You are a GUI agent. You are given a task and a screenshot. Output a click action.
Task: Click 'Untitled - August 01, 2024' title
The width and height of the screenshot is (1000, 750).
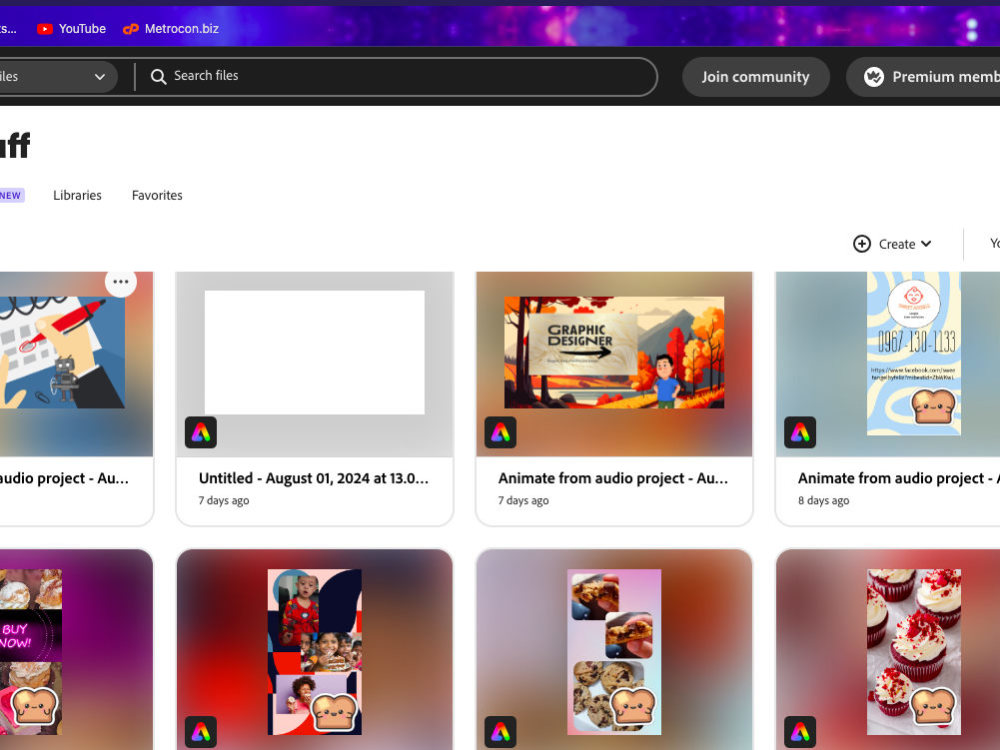[x=313, y=478]
